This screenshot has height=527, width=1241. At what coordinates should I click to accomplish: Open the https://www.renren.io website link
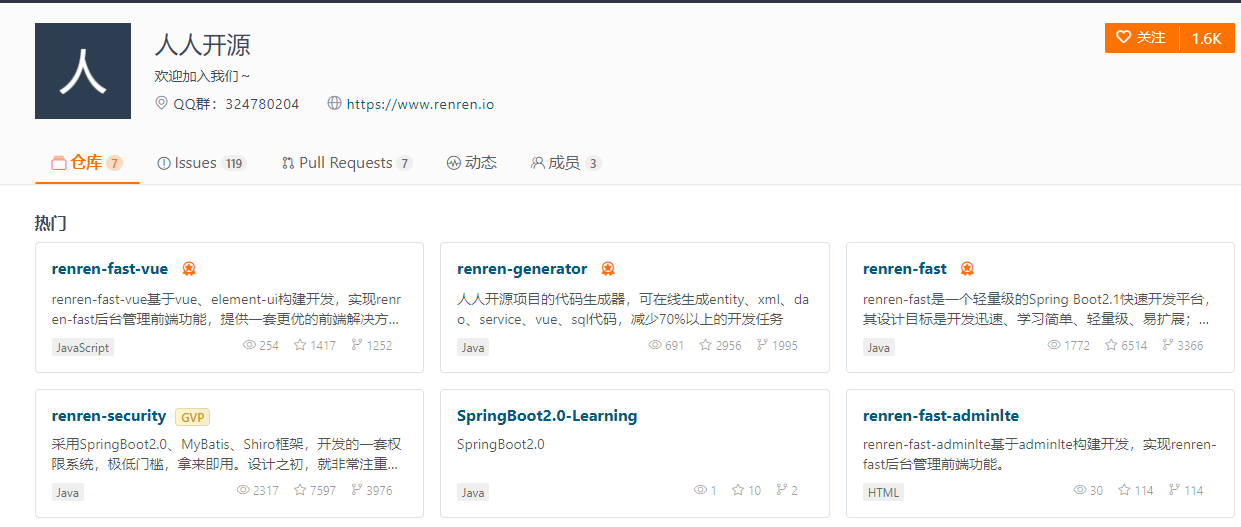click(420, 104)
